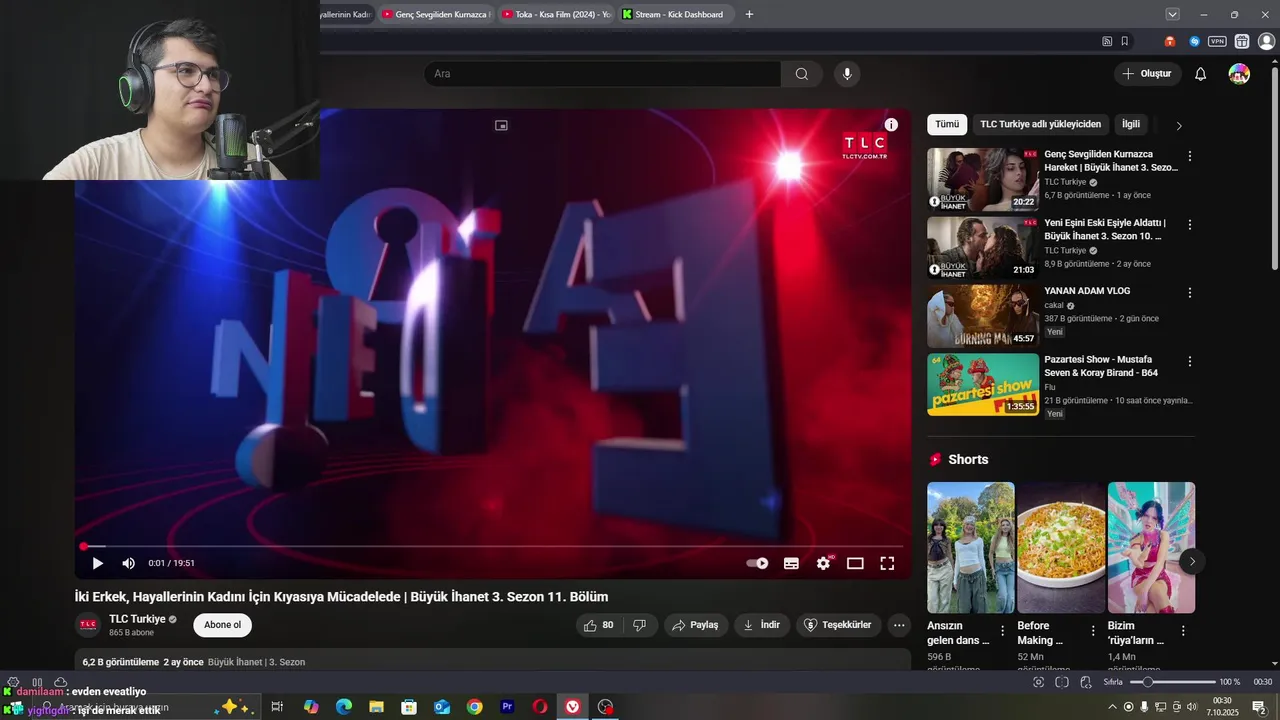Screen dimensions: 1280x720
Task: Bookmark this page icon
Action: (1125, 41)
